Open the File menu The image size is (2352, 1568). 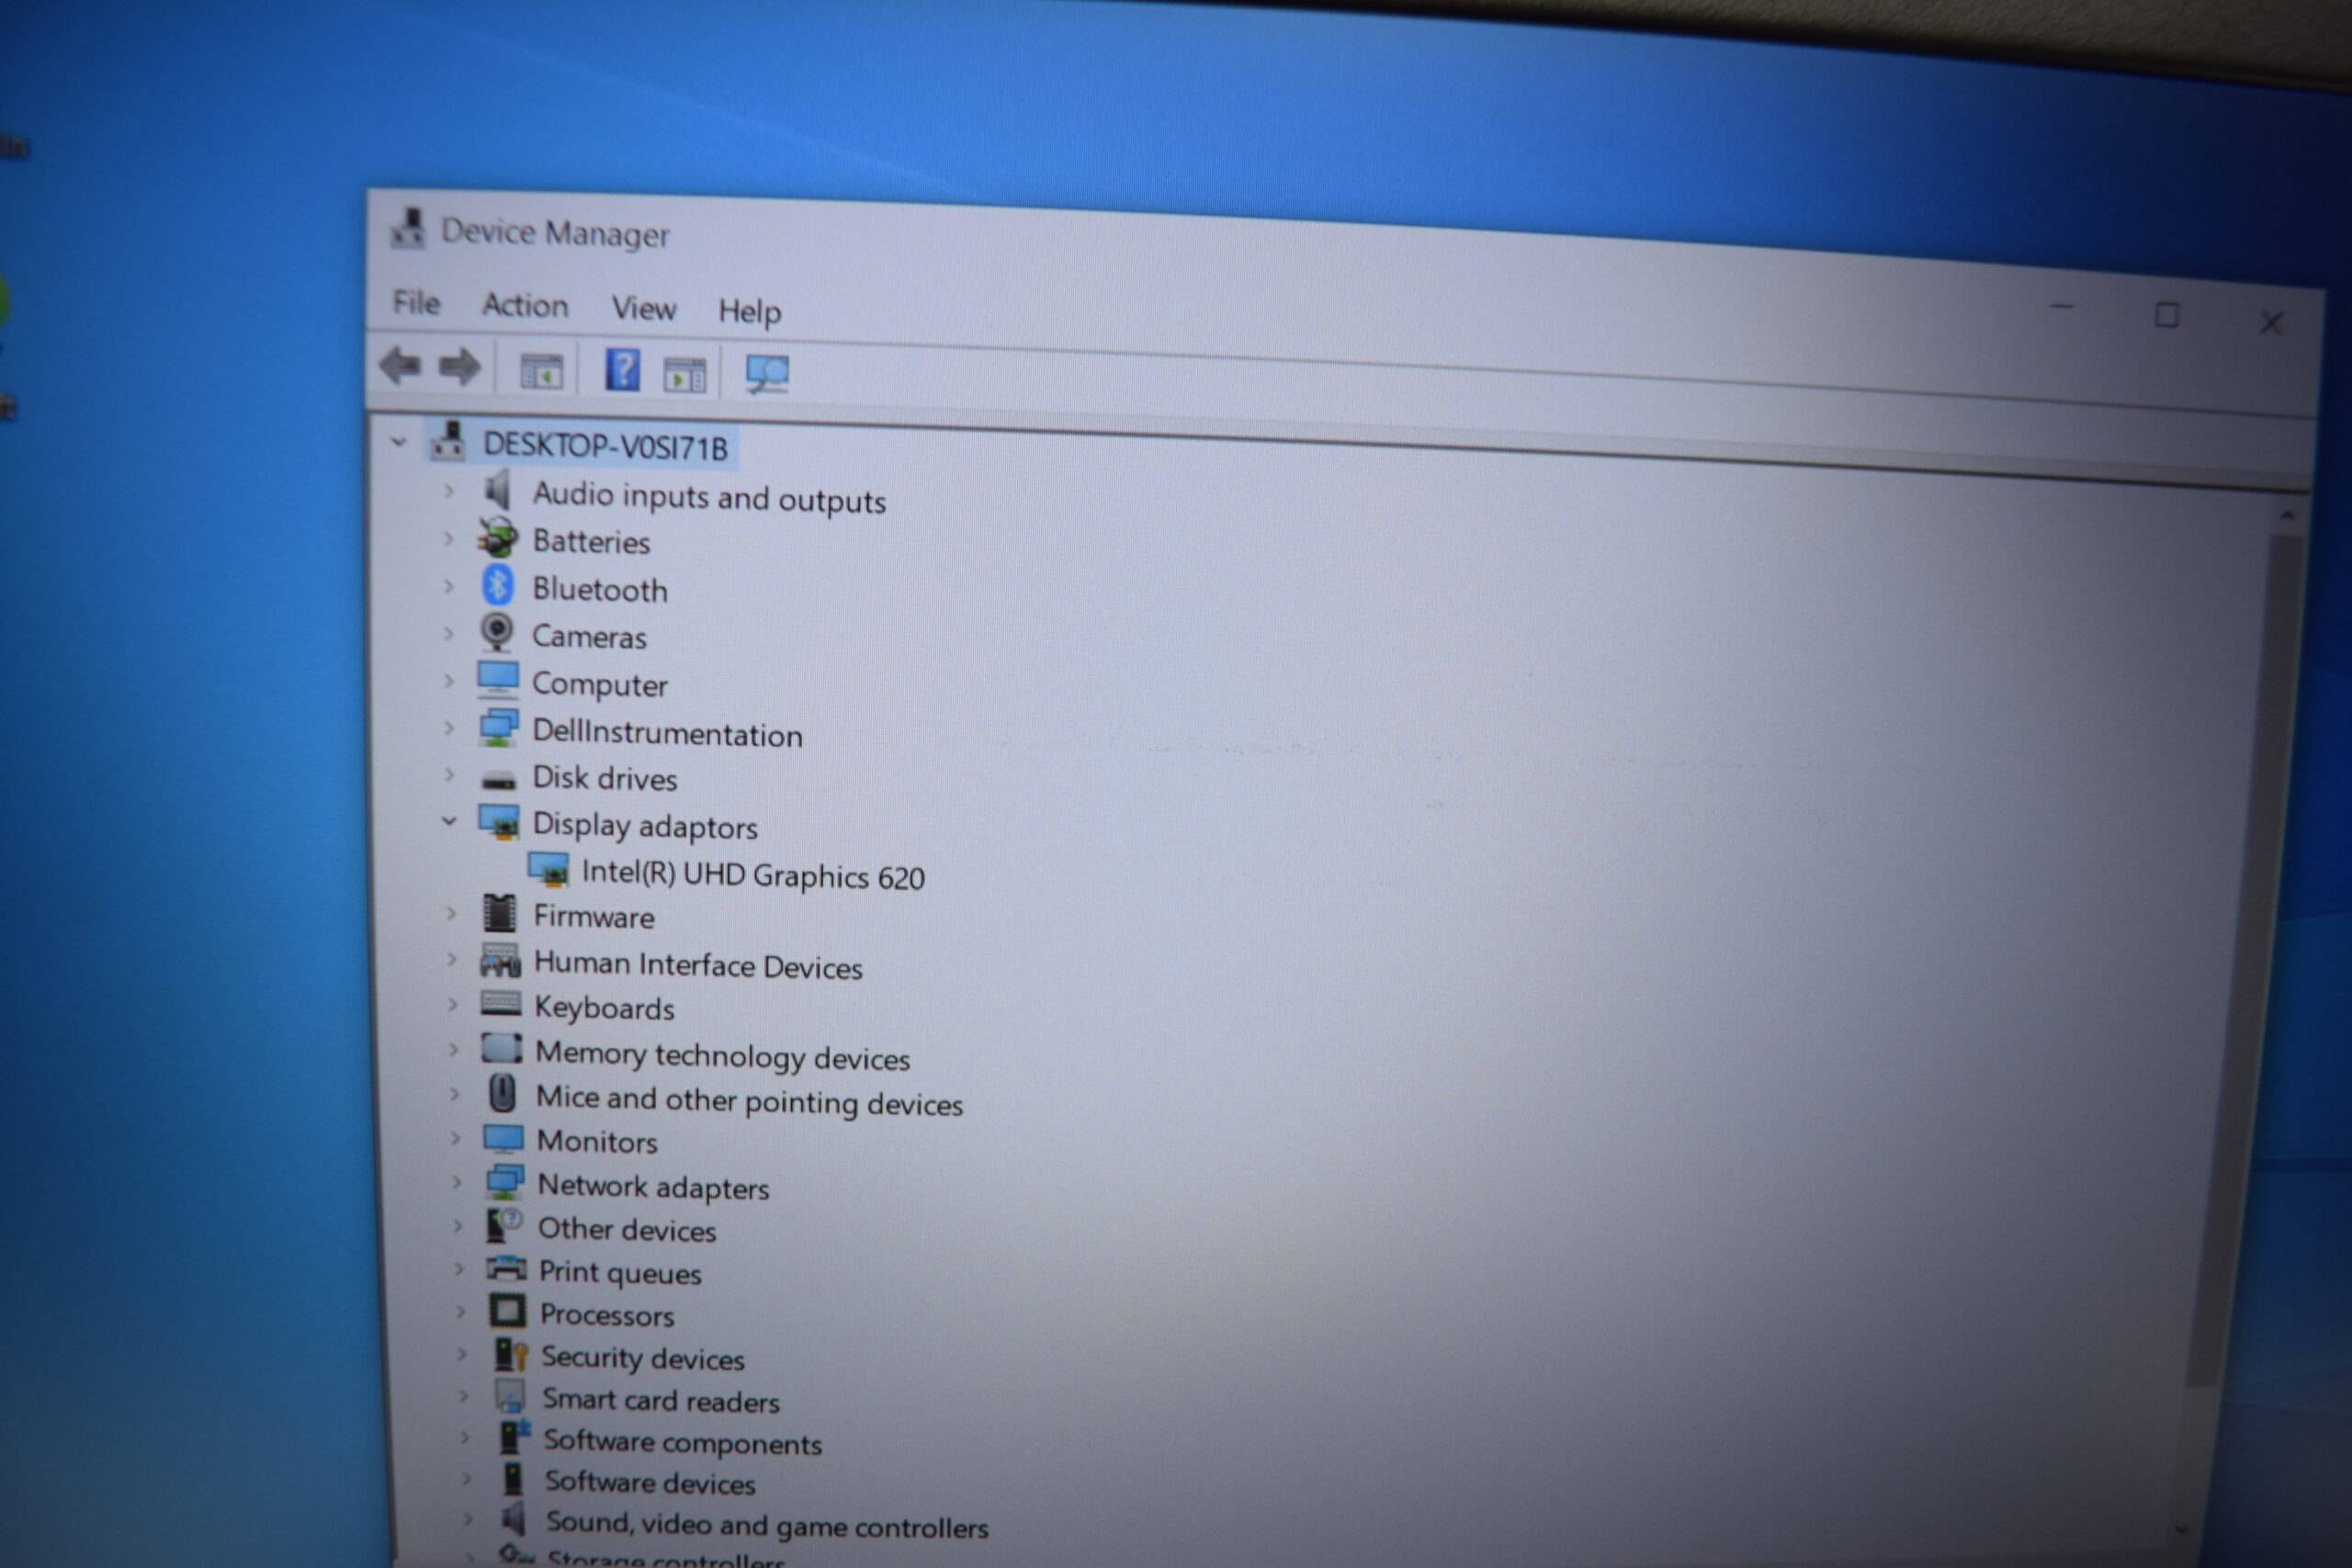point(416,302)
